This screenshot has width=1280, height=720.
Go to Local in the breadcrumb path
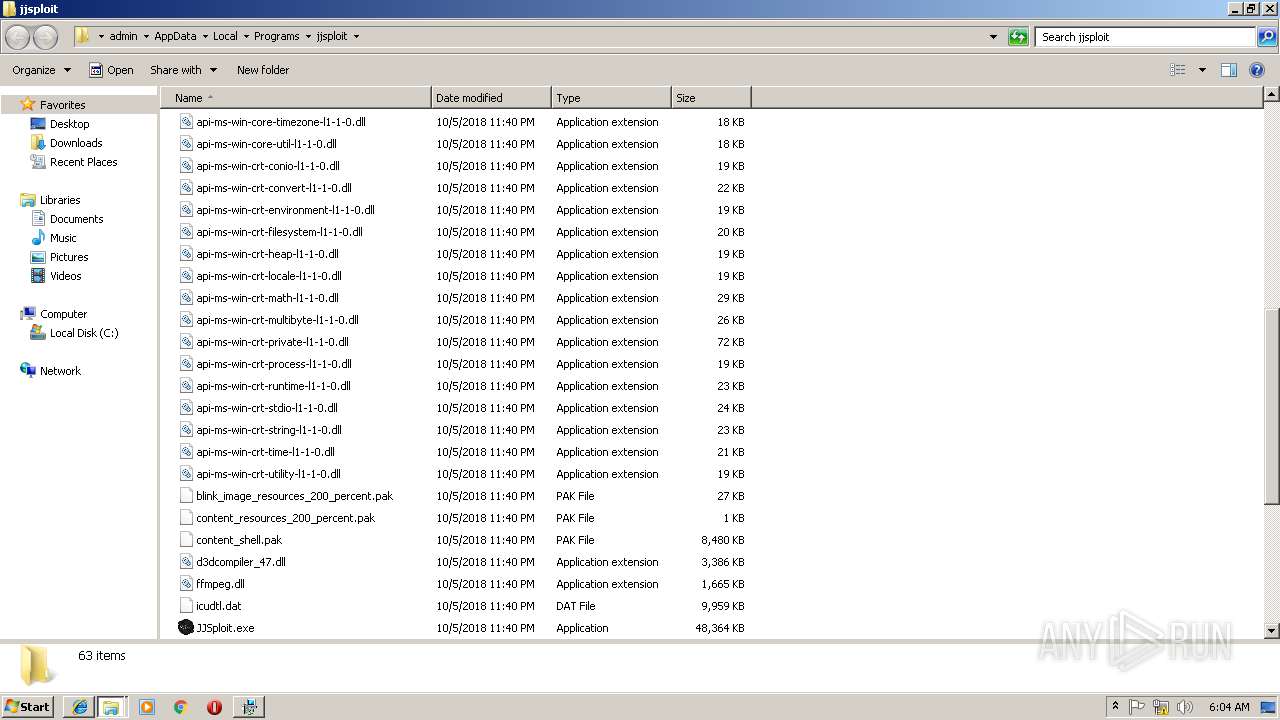225,37
